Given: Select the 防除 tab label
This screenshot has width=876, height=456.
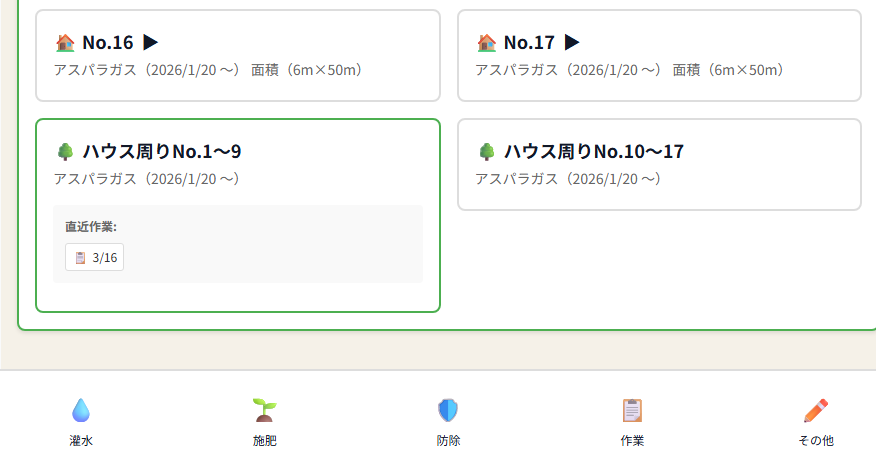Looking at the screenshot, I should pyautogui.click(x=448, y=440).
